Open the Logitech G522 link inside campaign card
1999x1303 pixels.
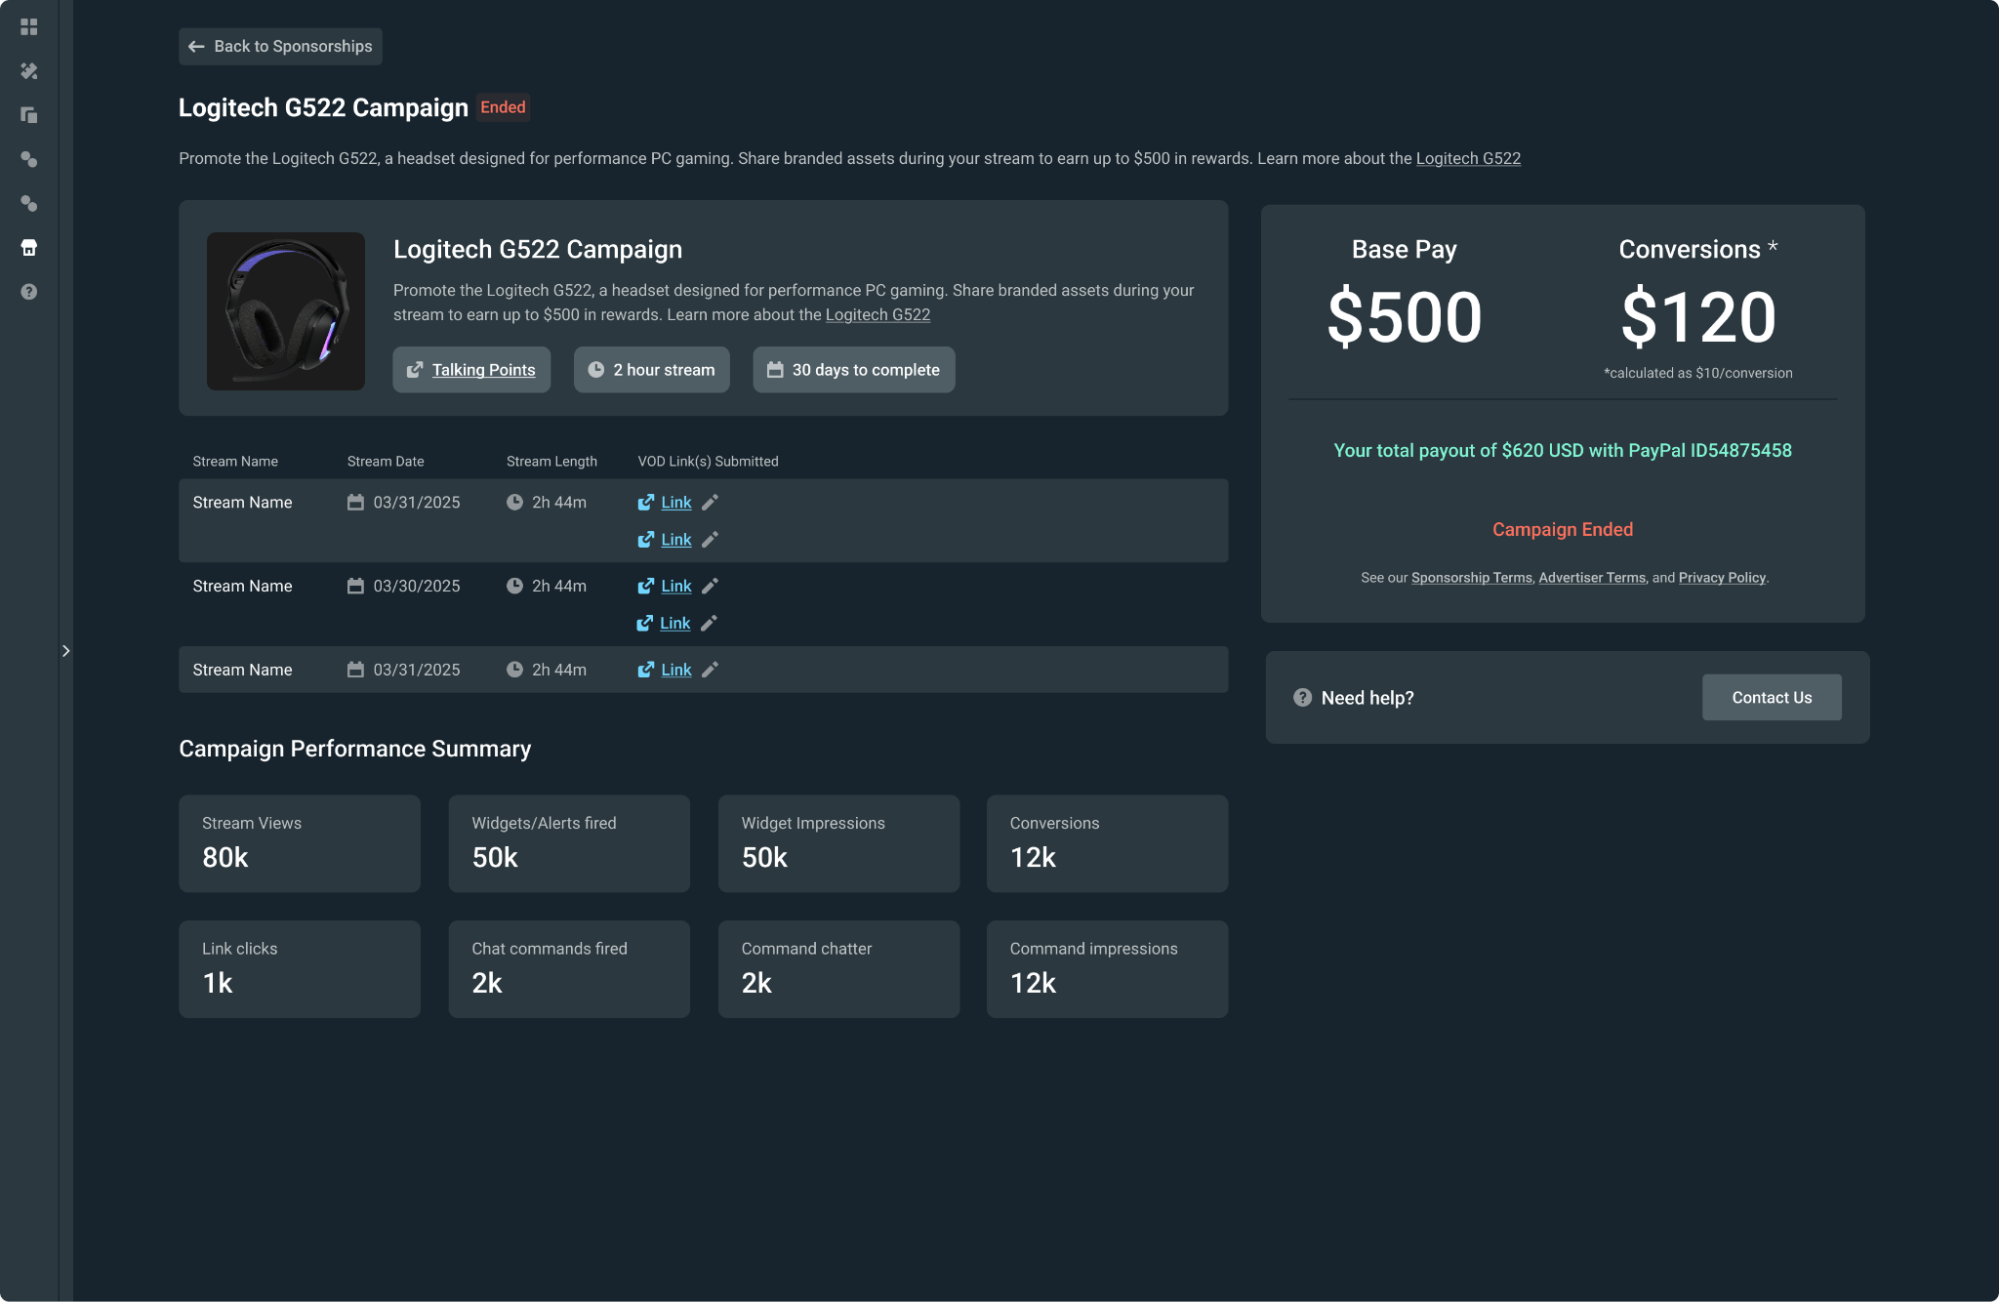coord(877,314)
